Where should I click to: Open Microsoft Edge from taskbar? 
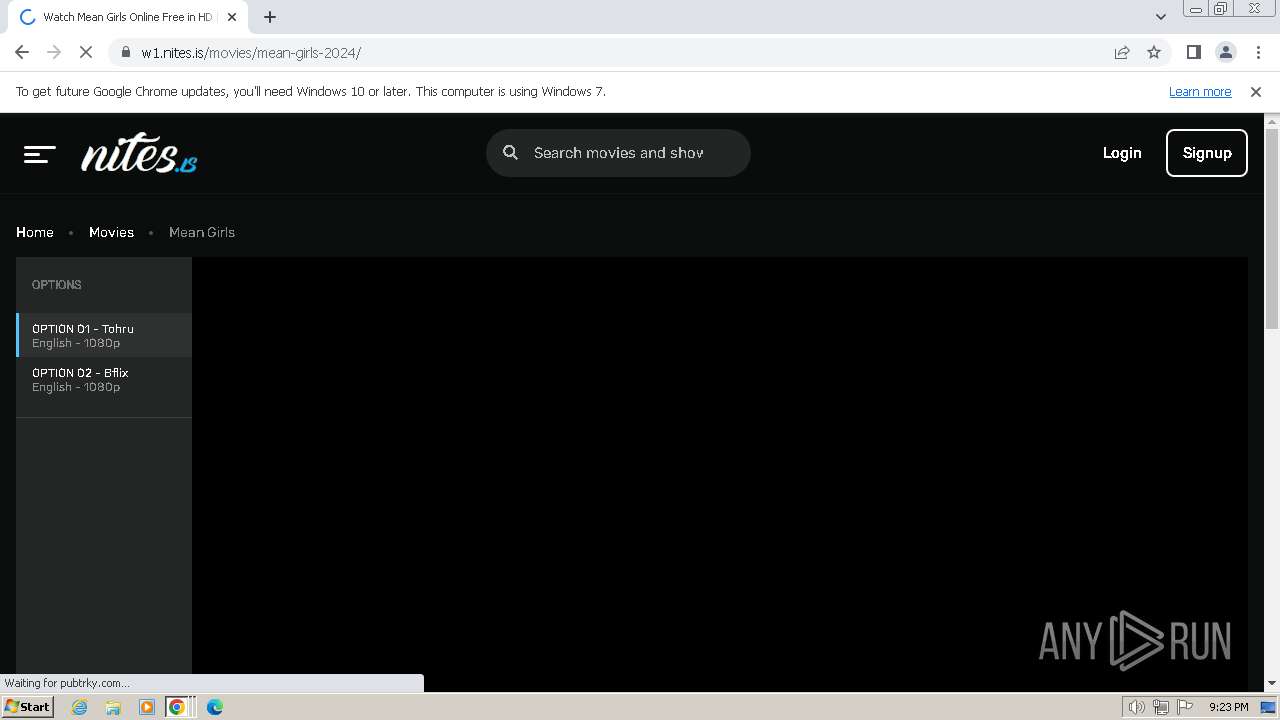(x=215, y=707)
